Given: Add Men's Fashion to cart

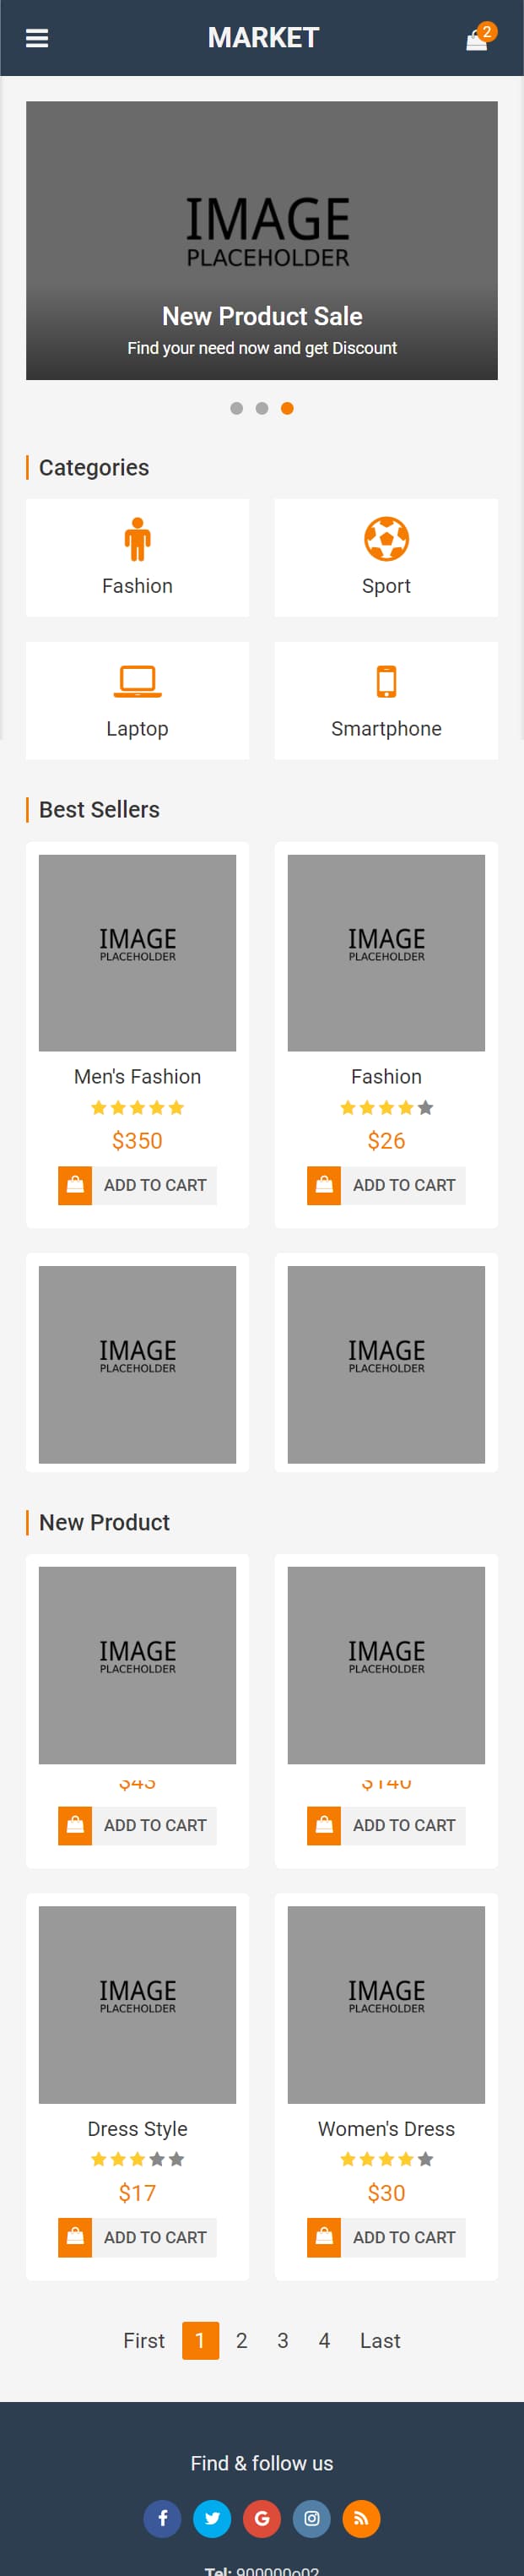Looking at the screenshot, I should [x=137, y=1186].
